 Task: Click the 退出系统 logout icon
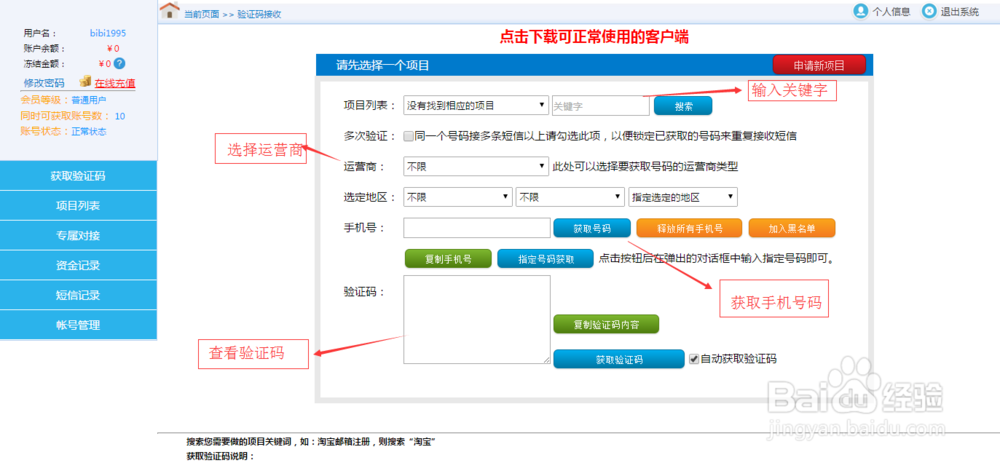click(930, 11)
